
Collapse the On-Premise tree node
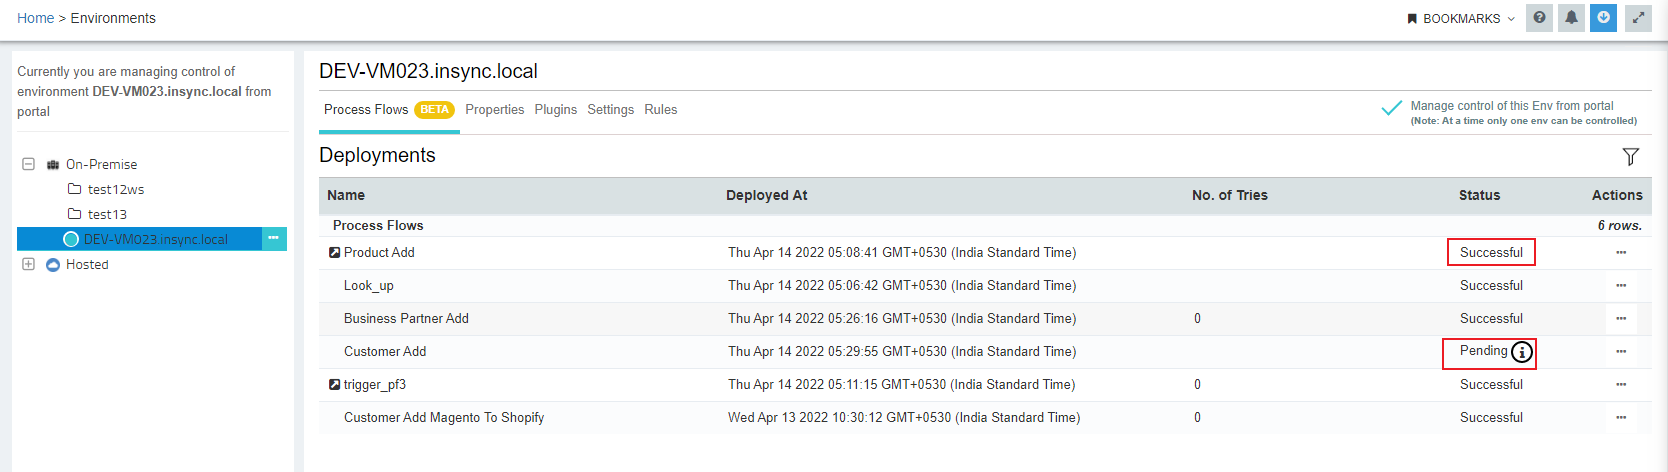(28, 164)
